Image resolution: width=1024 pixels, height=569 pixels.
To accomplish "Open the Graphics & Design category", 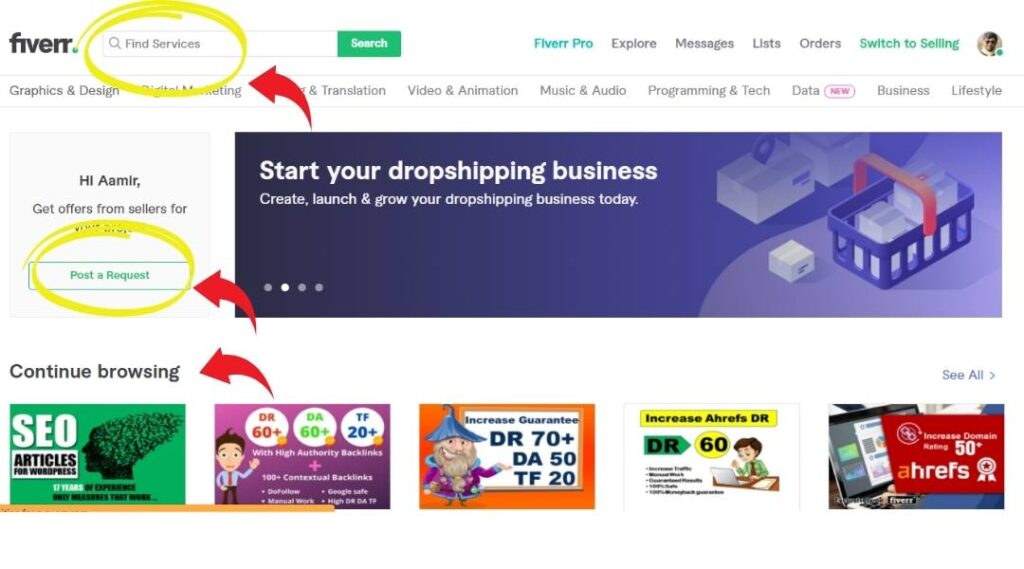I will tap(64, 91).
